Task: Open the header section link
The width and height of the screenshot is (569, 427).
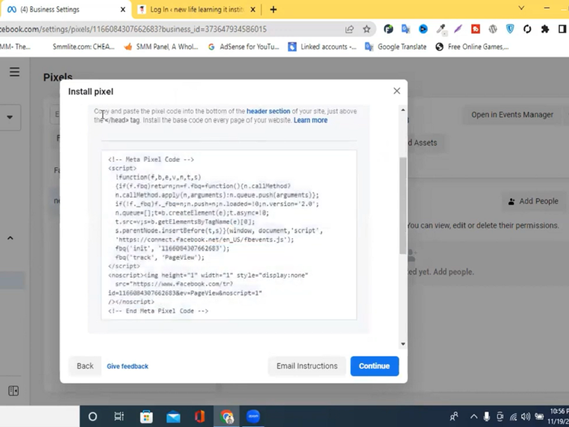Action: point(268,111)
